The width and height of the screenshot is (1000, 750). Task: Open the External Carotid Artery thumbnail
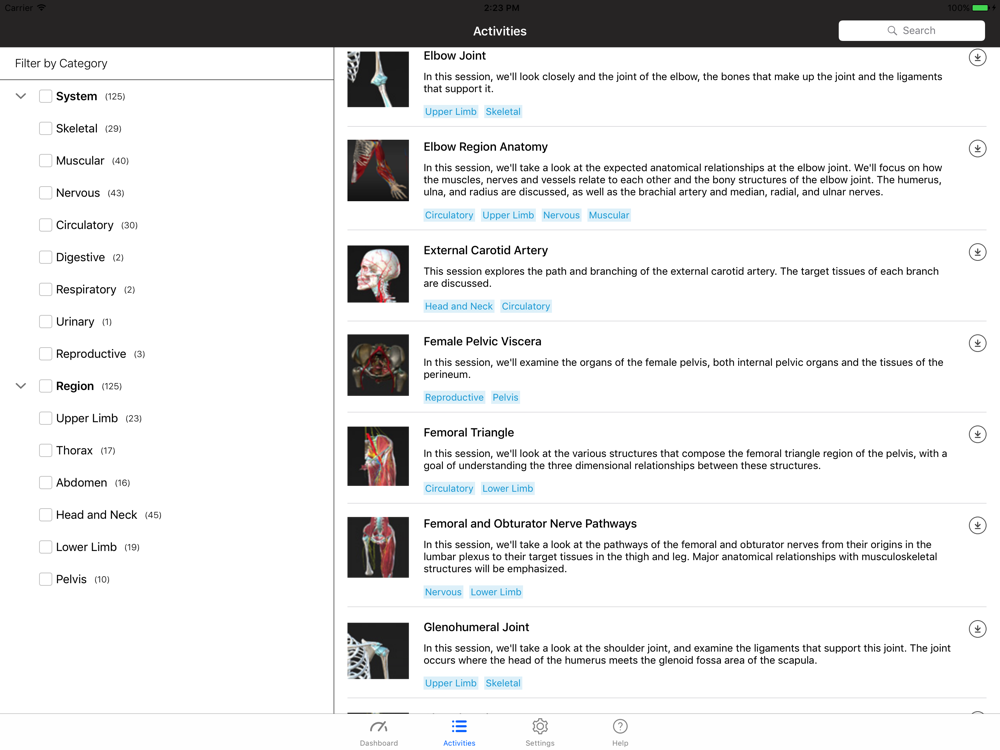pos(378,274)
